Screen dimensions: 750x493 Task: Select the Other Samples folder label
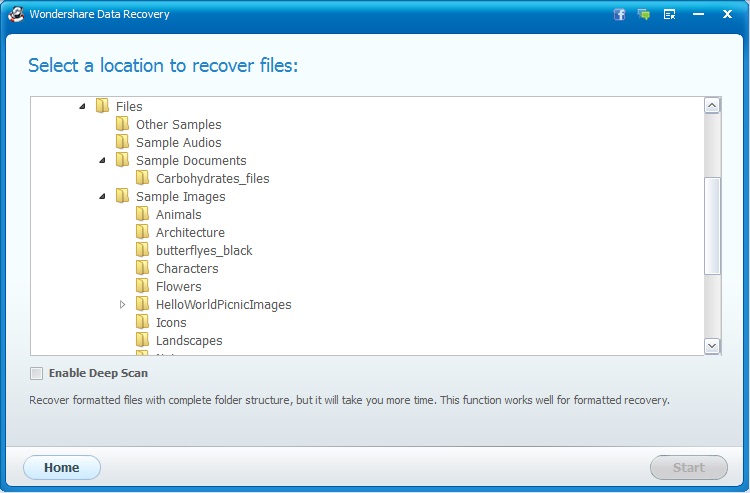pyautogui.click(x=178, y=124)
